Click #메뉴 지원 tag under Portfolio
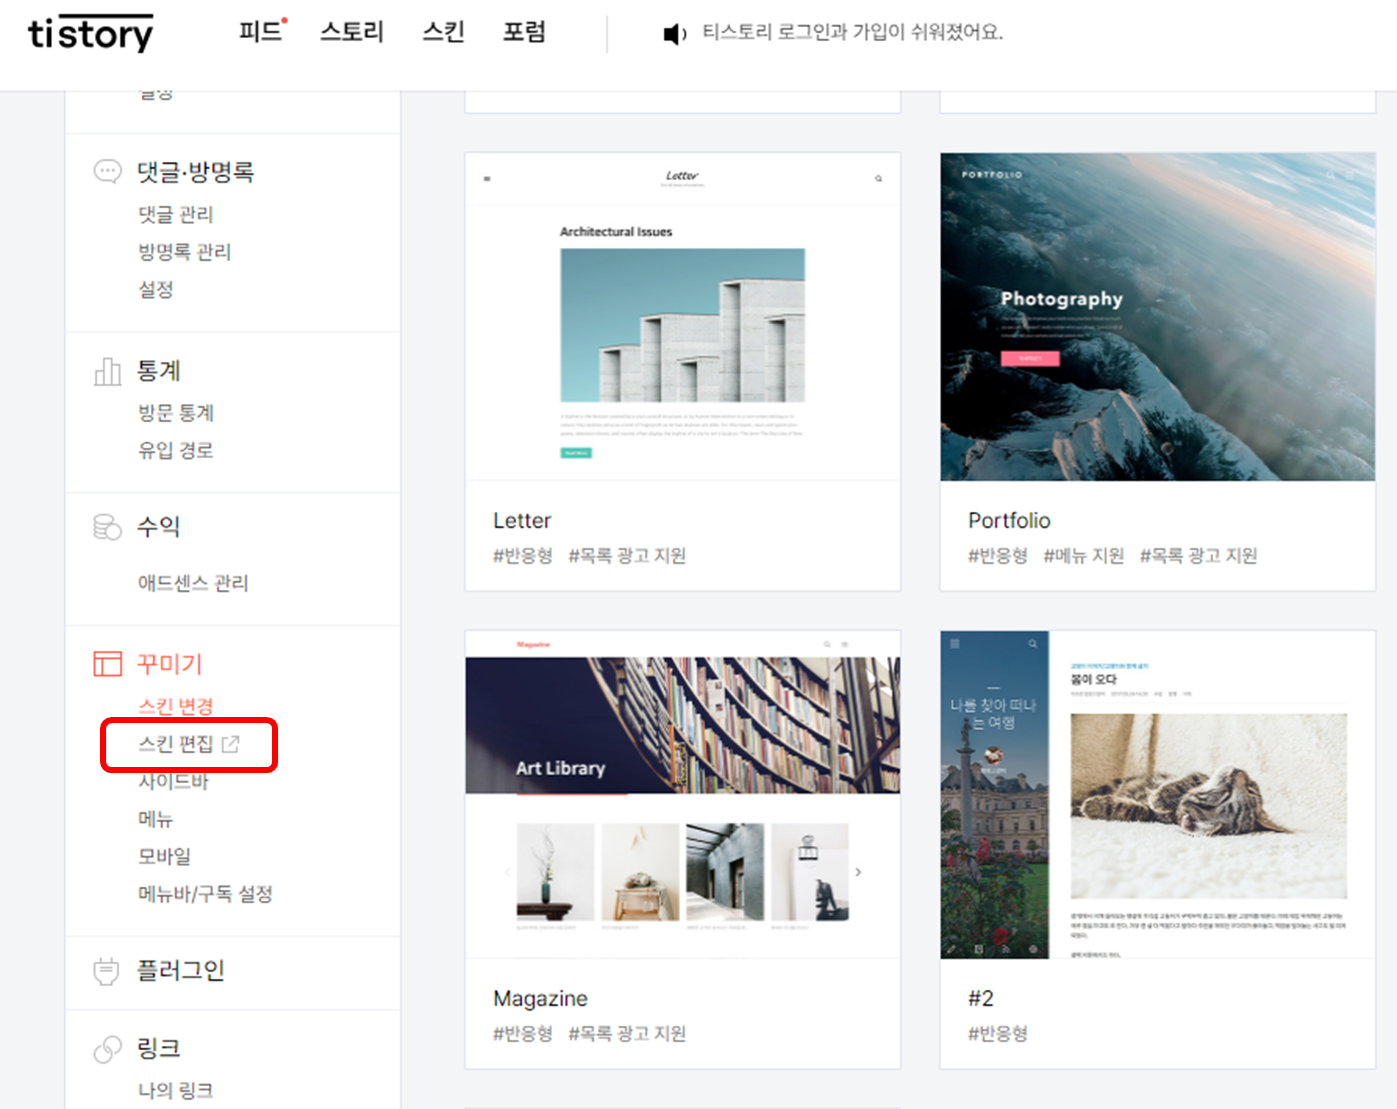Screen dimensions: 1397x1109 [1084, 556]
